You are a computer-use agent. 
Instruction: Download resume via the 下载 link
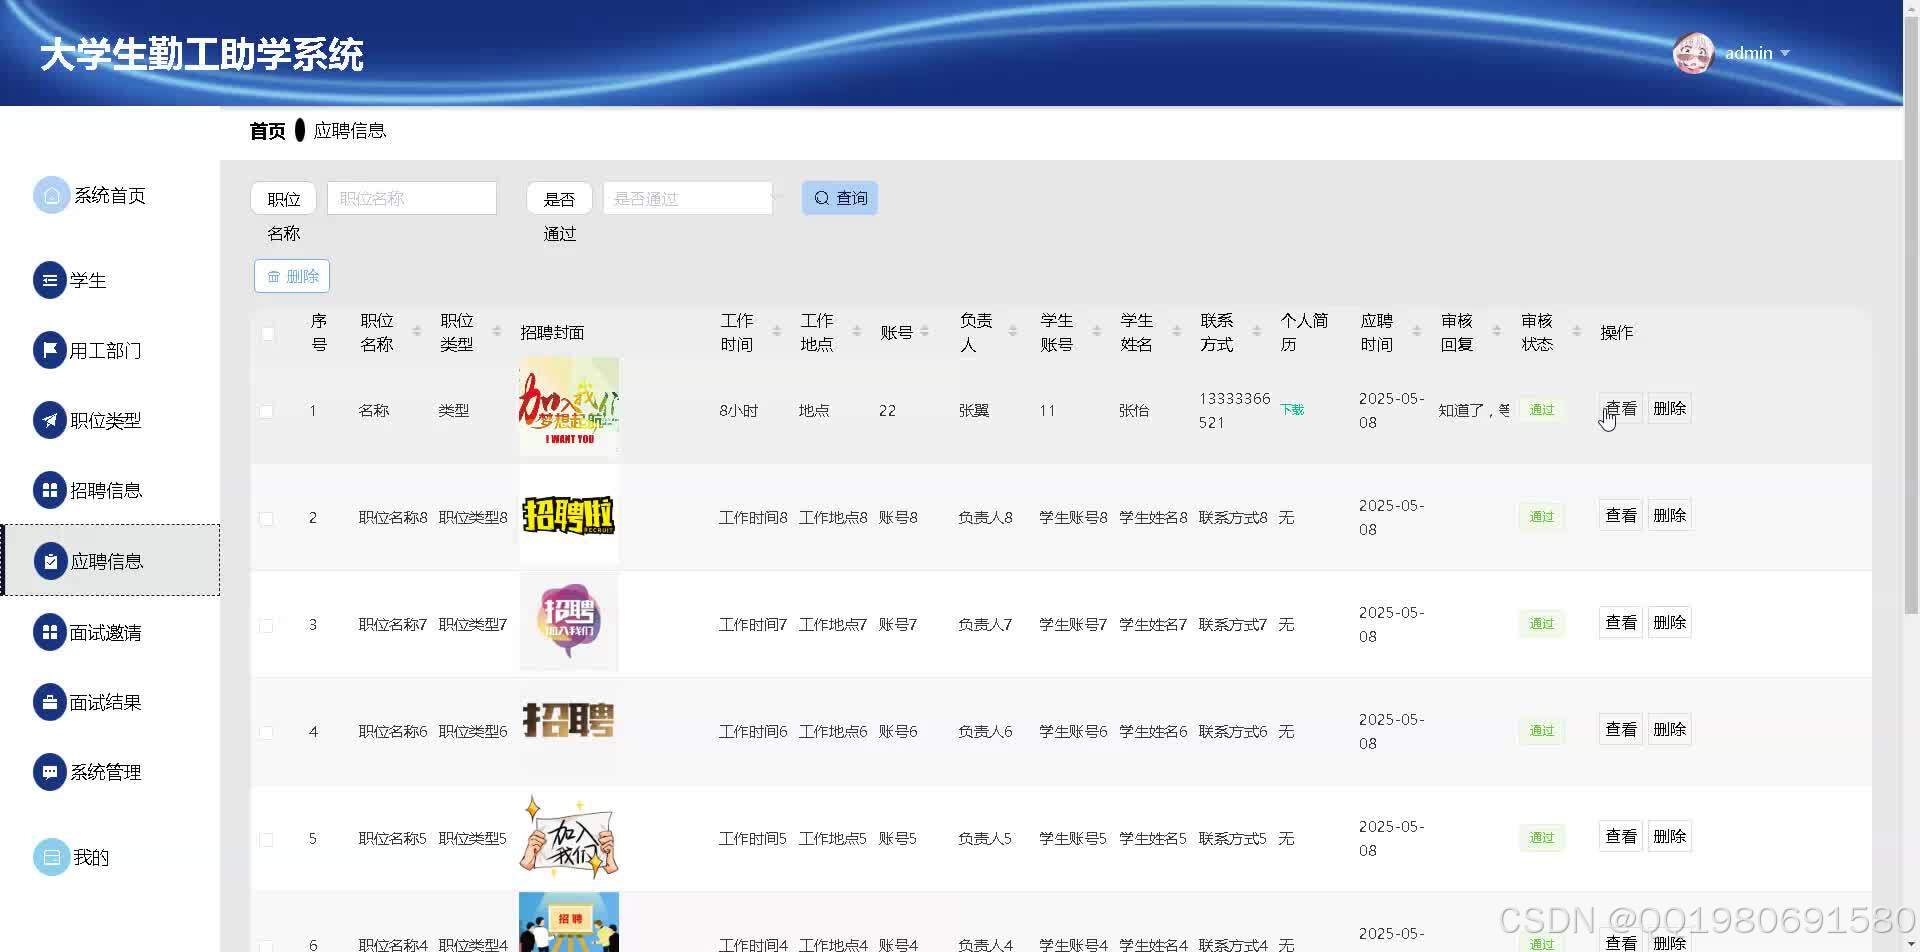coord(1292,409)
